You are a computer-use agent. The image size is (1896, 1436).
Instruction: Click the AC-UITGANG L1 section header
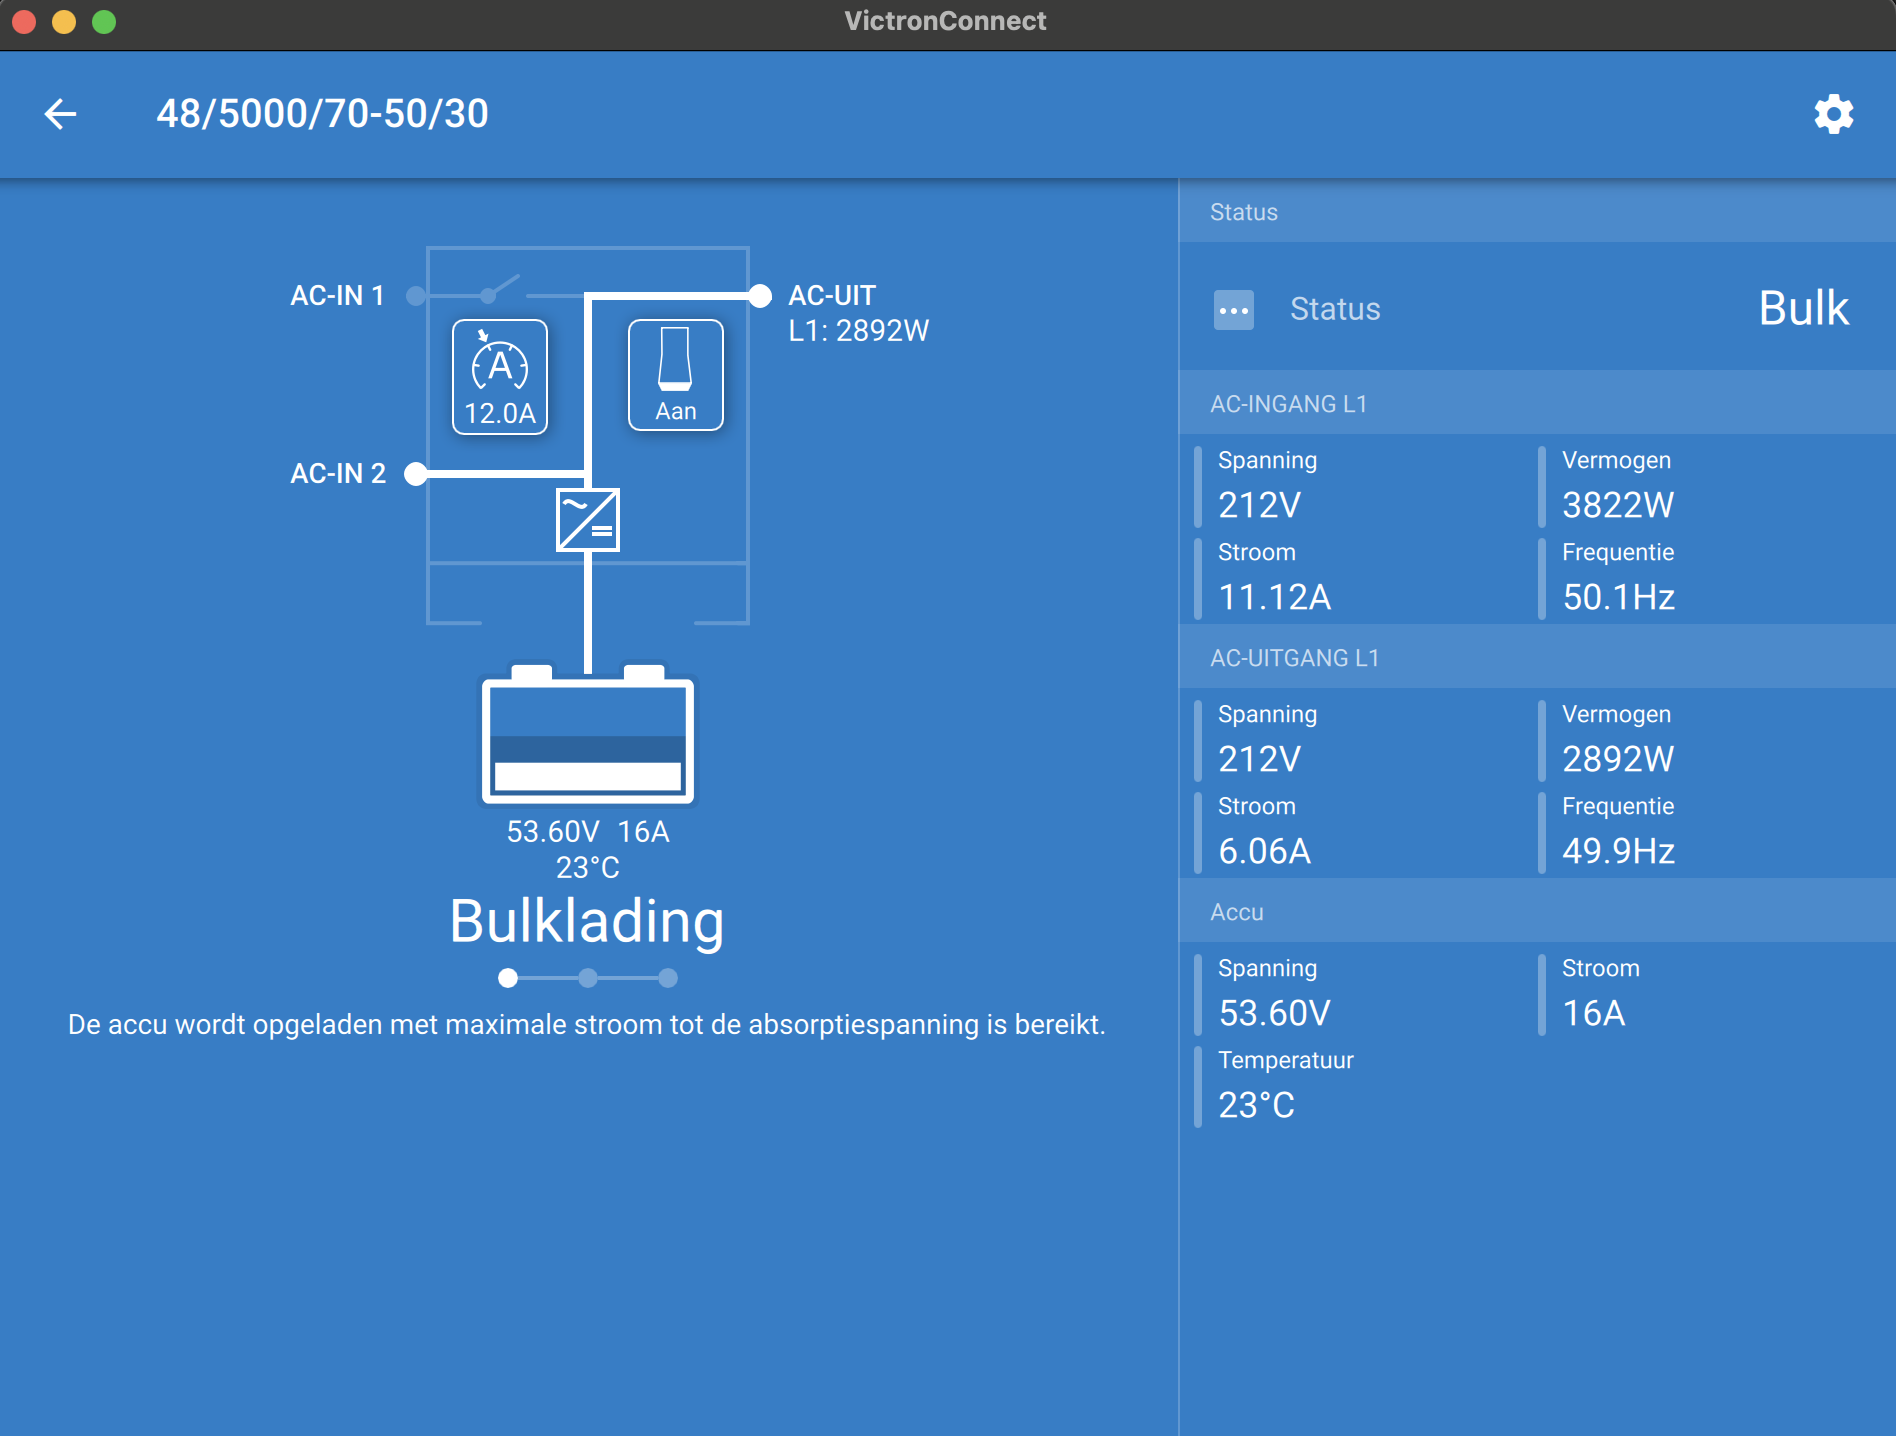[x=1537, y=658]
